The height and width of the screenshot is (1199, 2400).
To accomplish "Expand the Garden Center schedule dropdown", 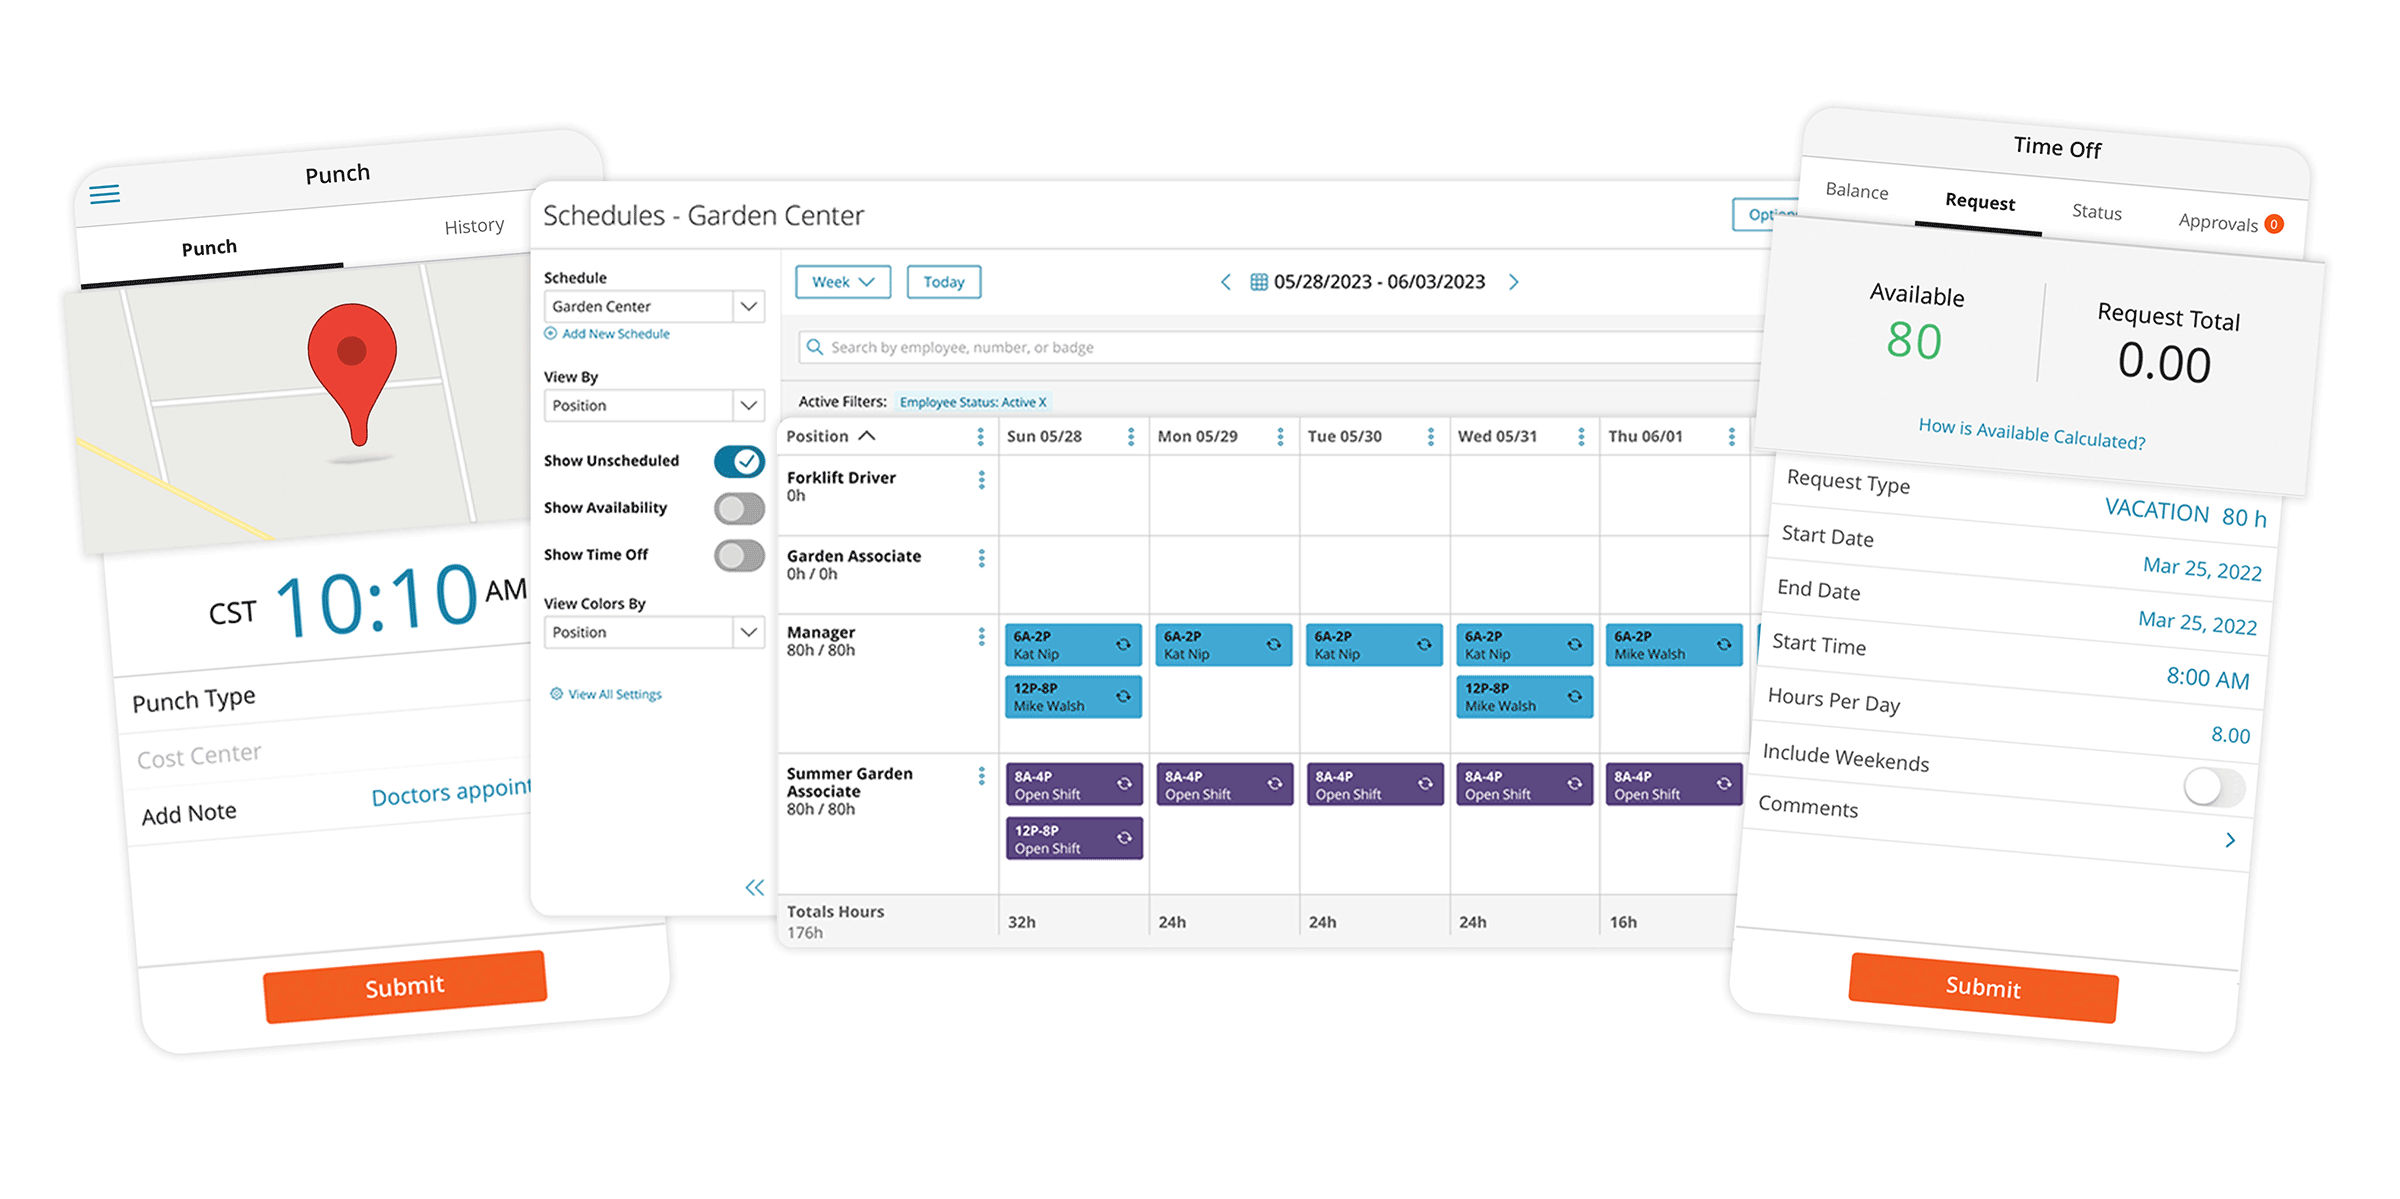I will point(748,306).
